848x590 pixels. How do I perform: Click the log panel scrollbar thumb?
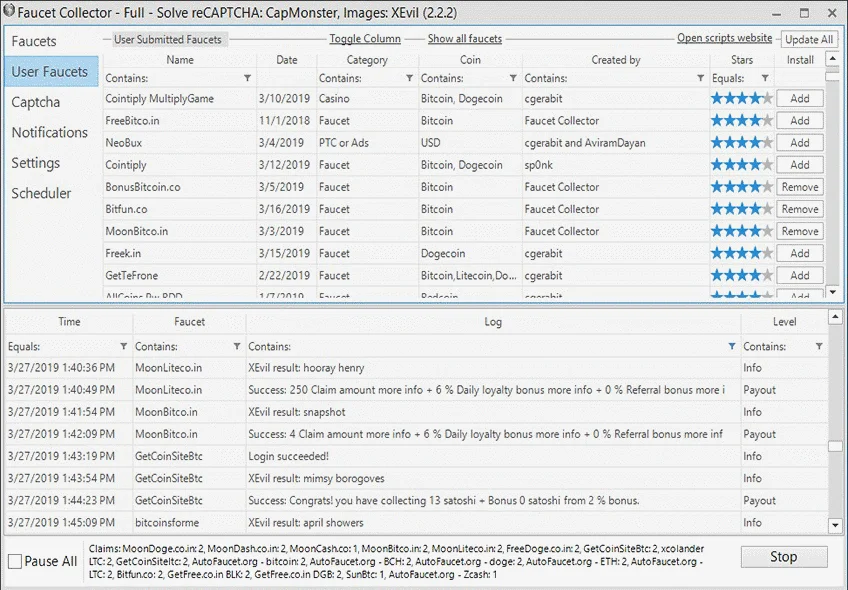[835, 446]
